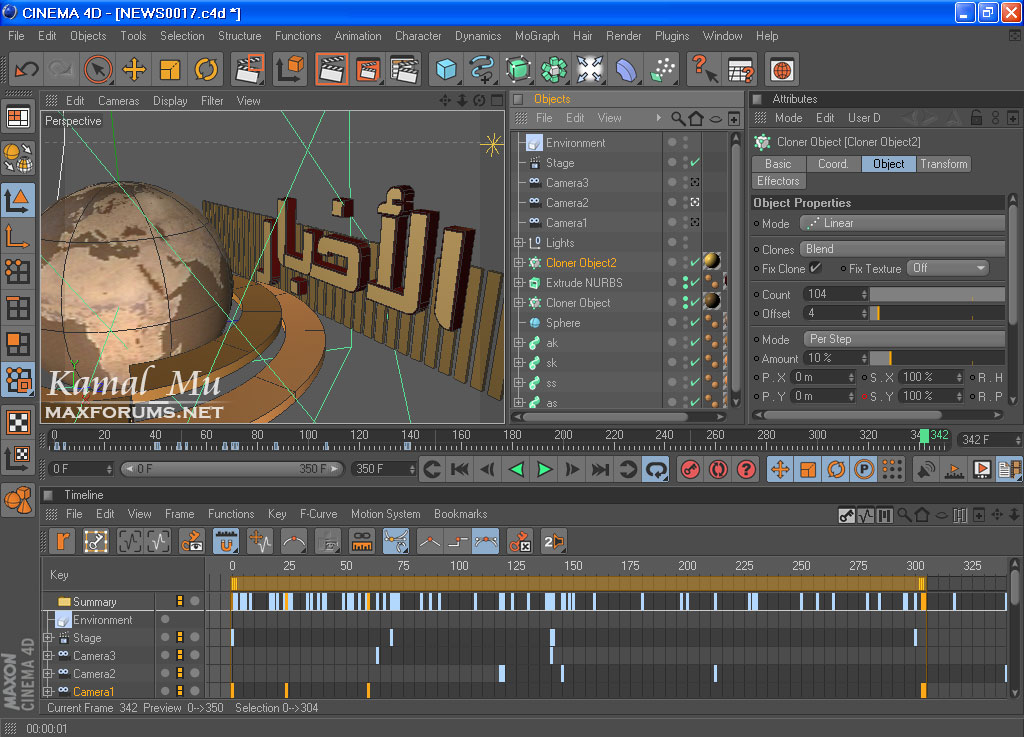1024x737 pixels.
Task: Render the active view with the clapperboard icon
Action: [332, 69]
